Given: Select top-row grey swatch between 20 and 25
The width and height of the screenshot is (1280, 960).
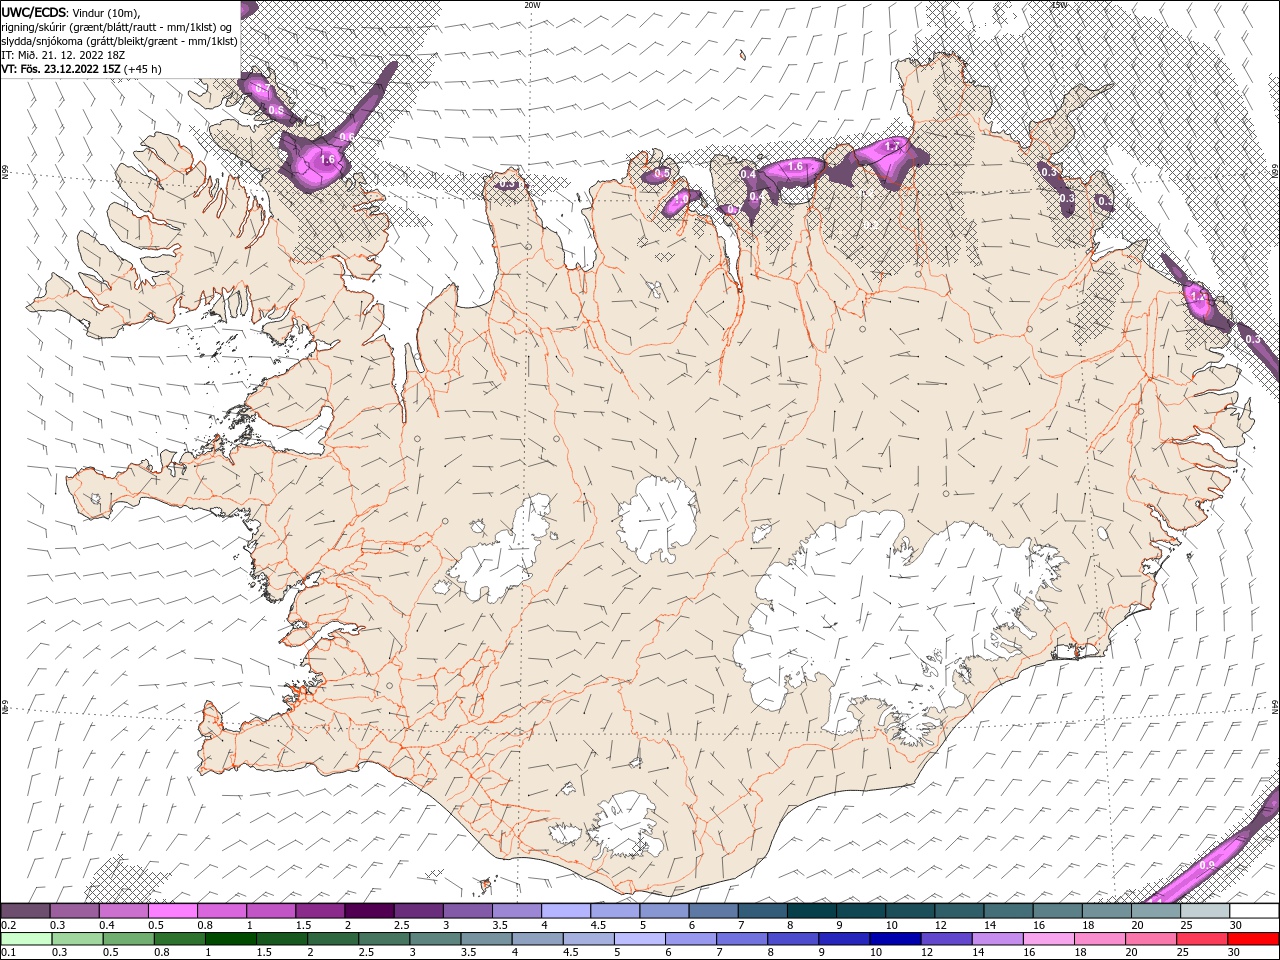Looking at the screenshot, I should coord(1156,911).
